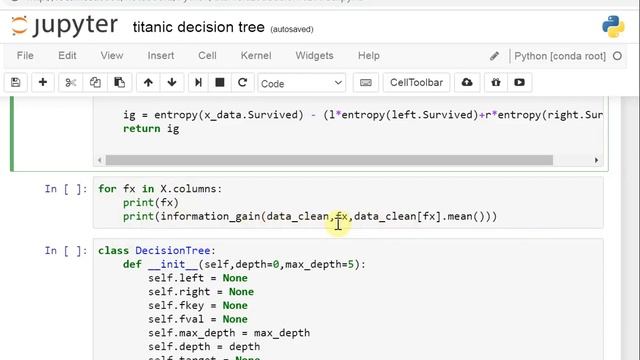The height and width of the screenshot is (360, 640).
Task: Open the Cell menu
Action: pyautogui.click(x=207, y=56)
